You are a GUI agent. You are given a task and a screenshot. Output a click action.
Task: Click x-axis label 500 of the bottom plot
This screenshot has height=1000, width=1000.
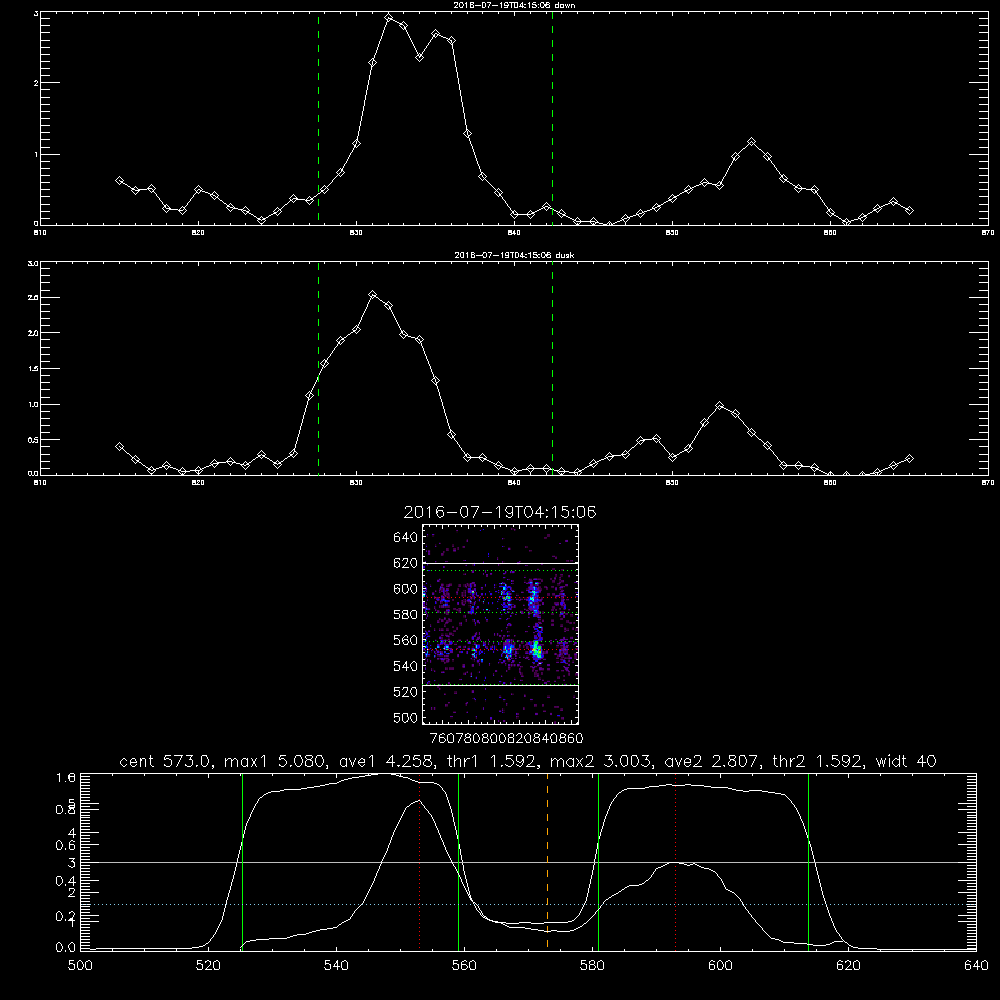tap(80, 966)
